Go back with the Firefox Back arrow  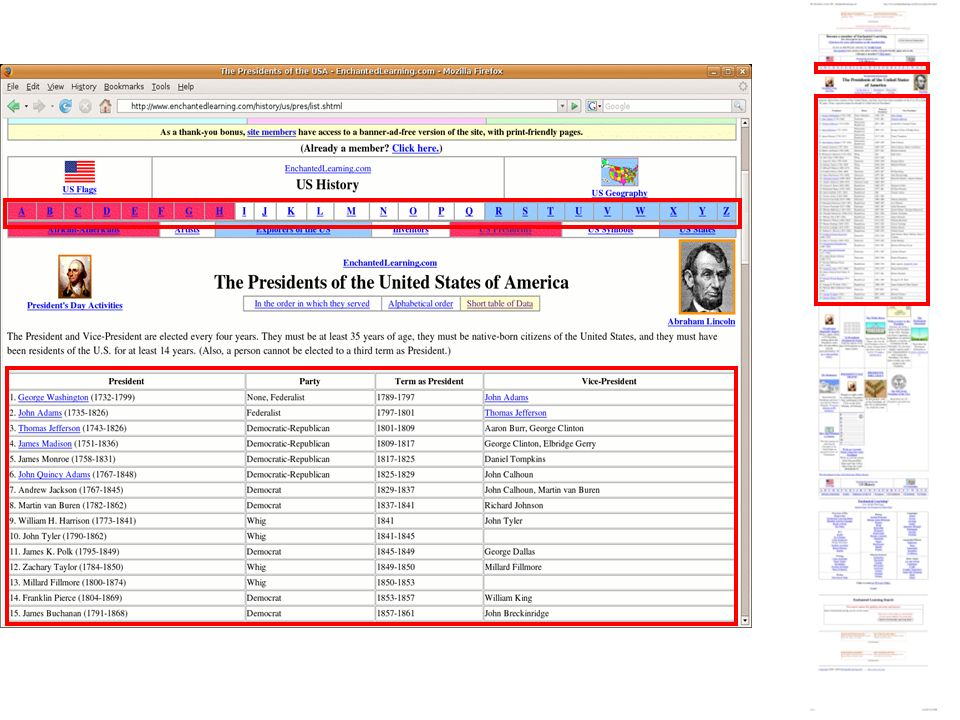coord(13,106)
